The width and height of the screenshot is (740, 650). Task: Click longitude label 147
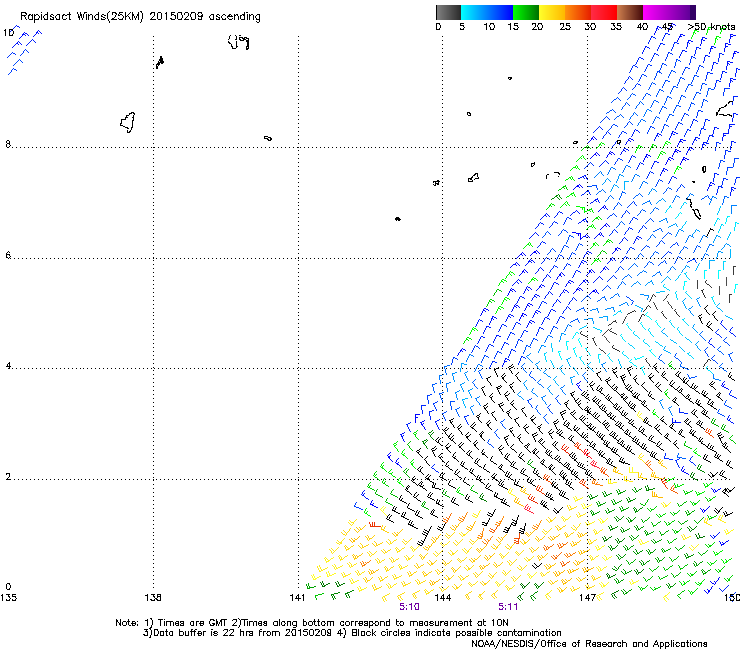(588, 598)
